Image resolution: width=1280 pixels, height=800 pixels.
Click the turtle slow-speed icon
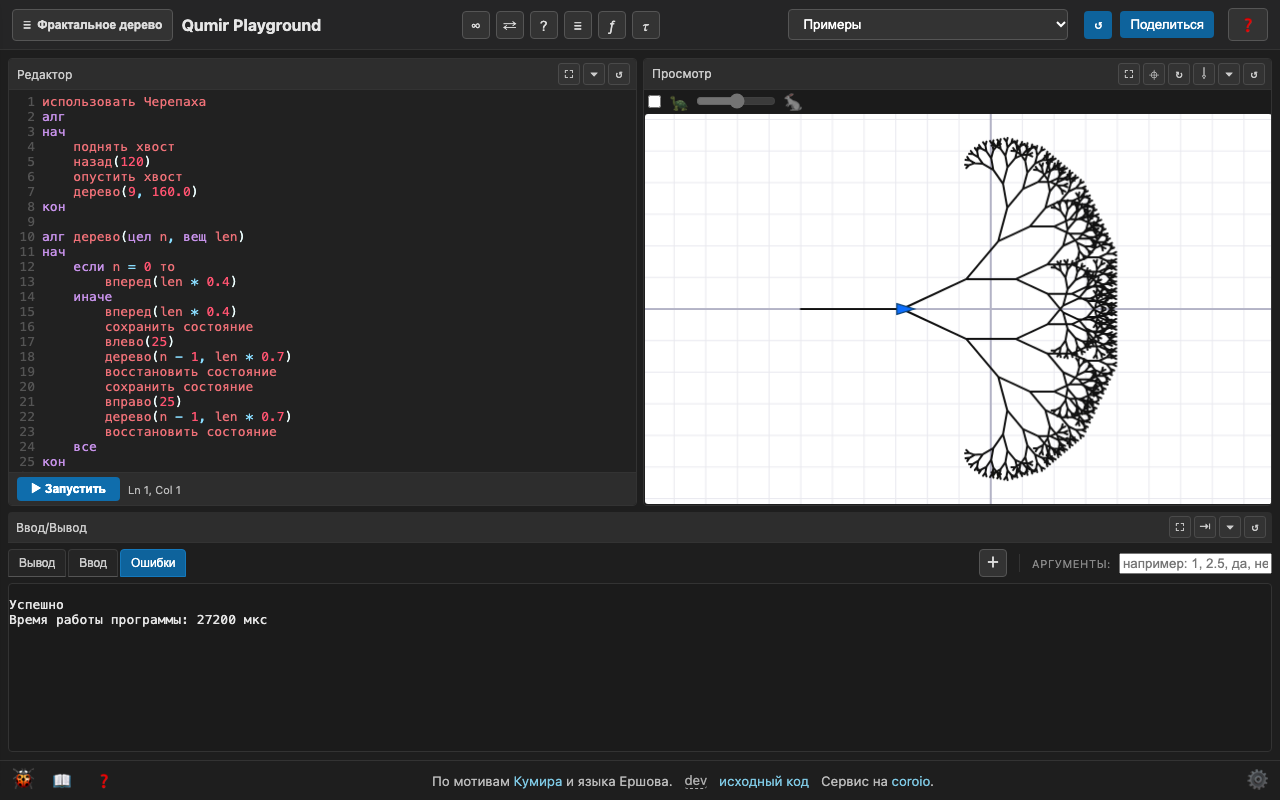tap(679, 102)
